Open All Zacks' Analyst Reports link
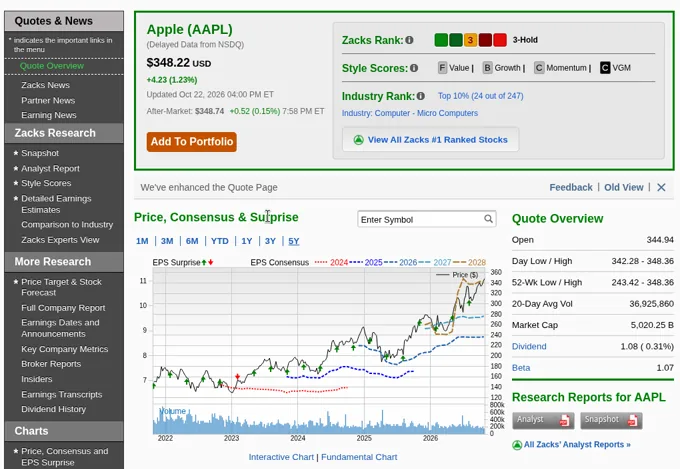 [x=577, y=445]
